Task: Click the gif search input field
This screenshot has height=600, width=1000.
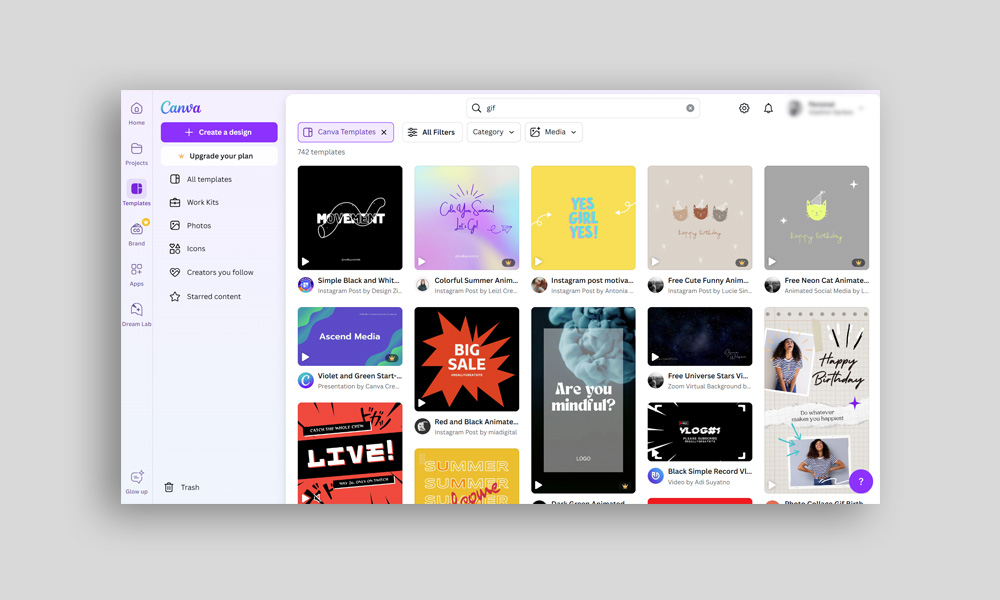Action: click(x=580, y=108)
